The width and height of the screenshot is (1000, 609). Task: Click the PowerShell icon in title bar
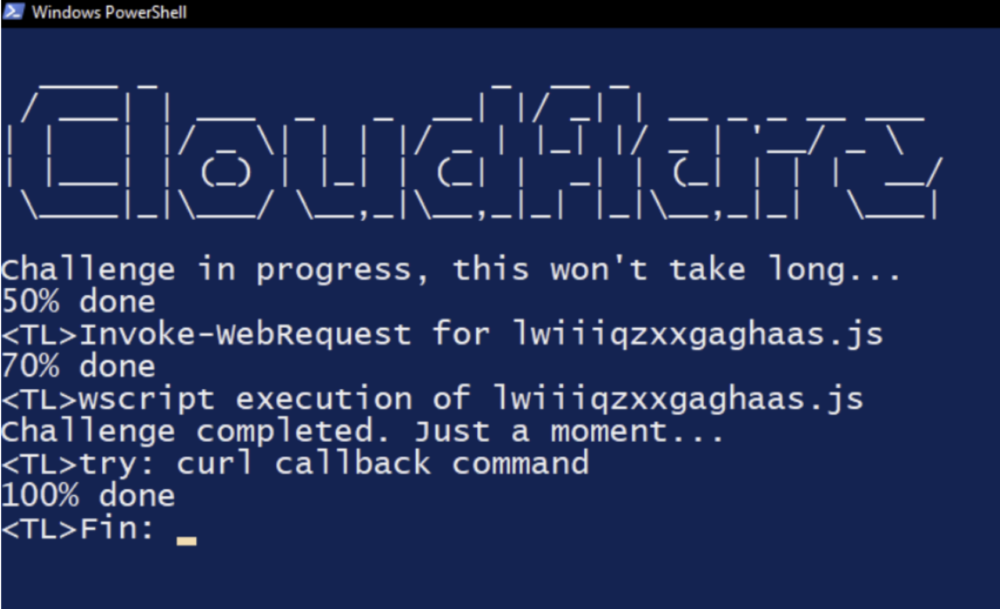point(13,11)
